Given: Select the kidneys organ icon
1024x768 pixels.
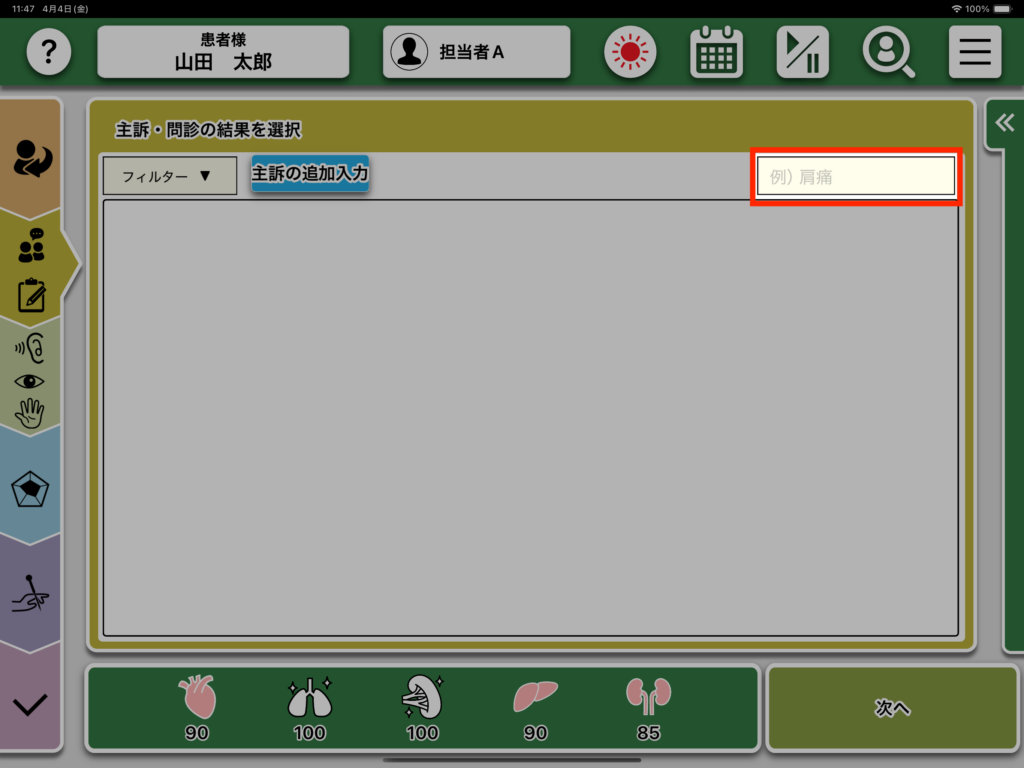Looking at the screenshot, I should point(648,696).
